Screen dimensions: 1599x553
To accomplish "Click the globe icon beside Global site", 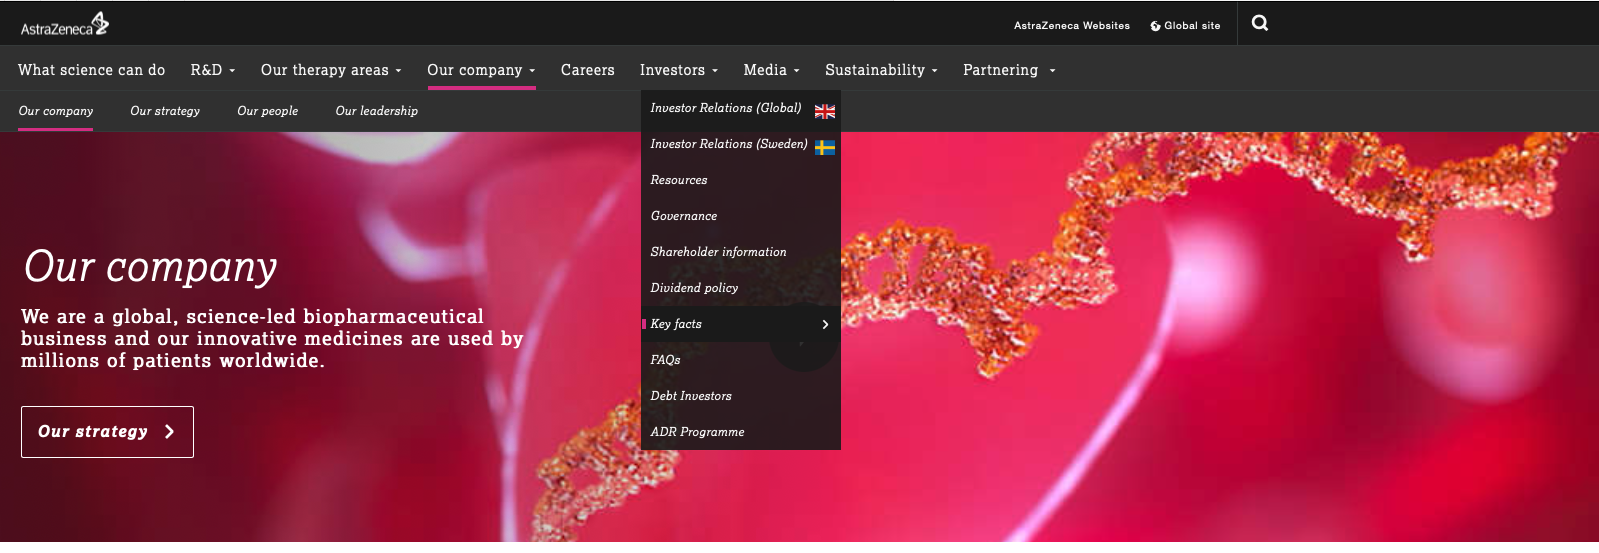I will (1155, 26).
